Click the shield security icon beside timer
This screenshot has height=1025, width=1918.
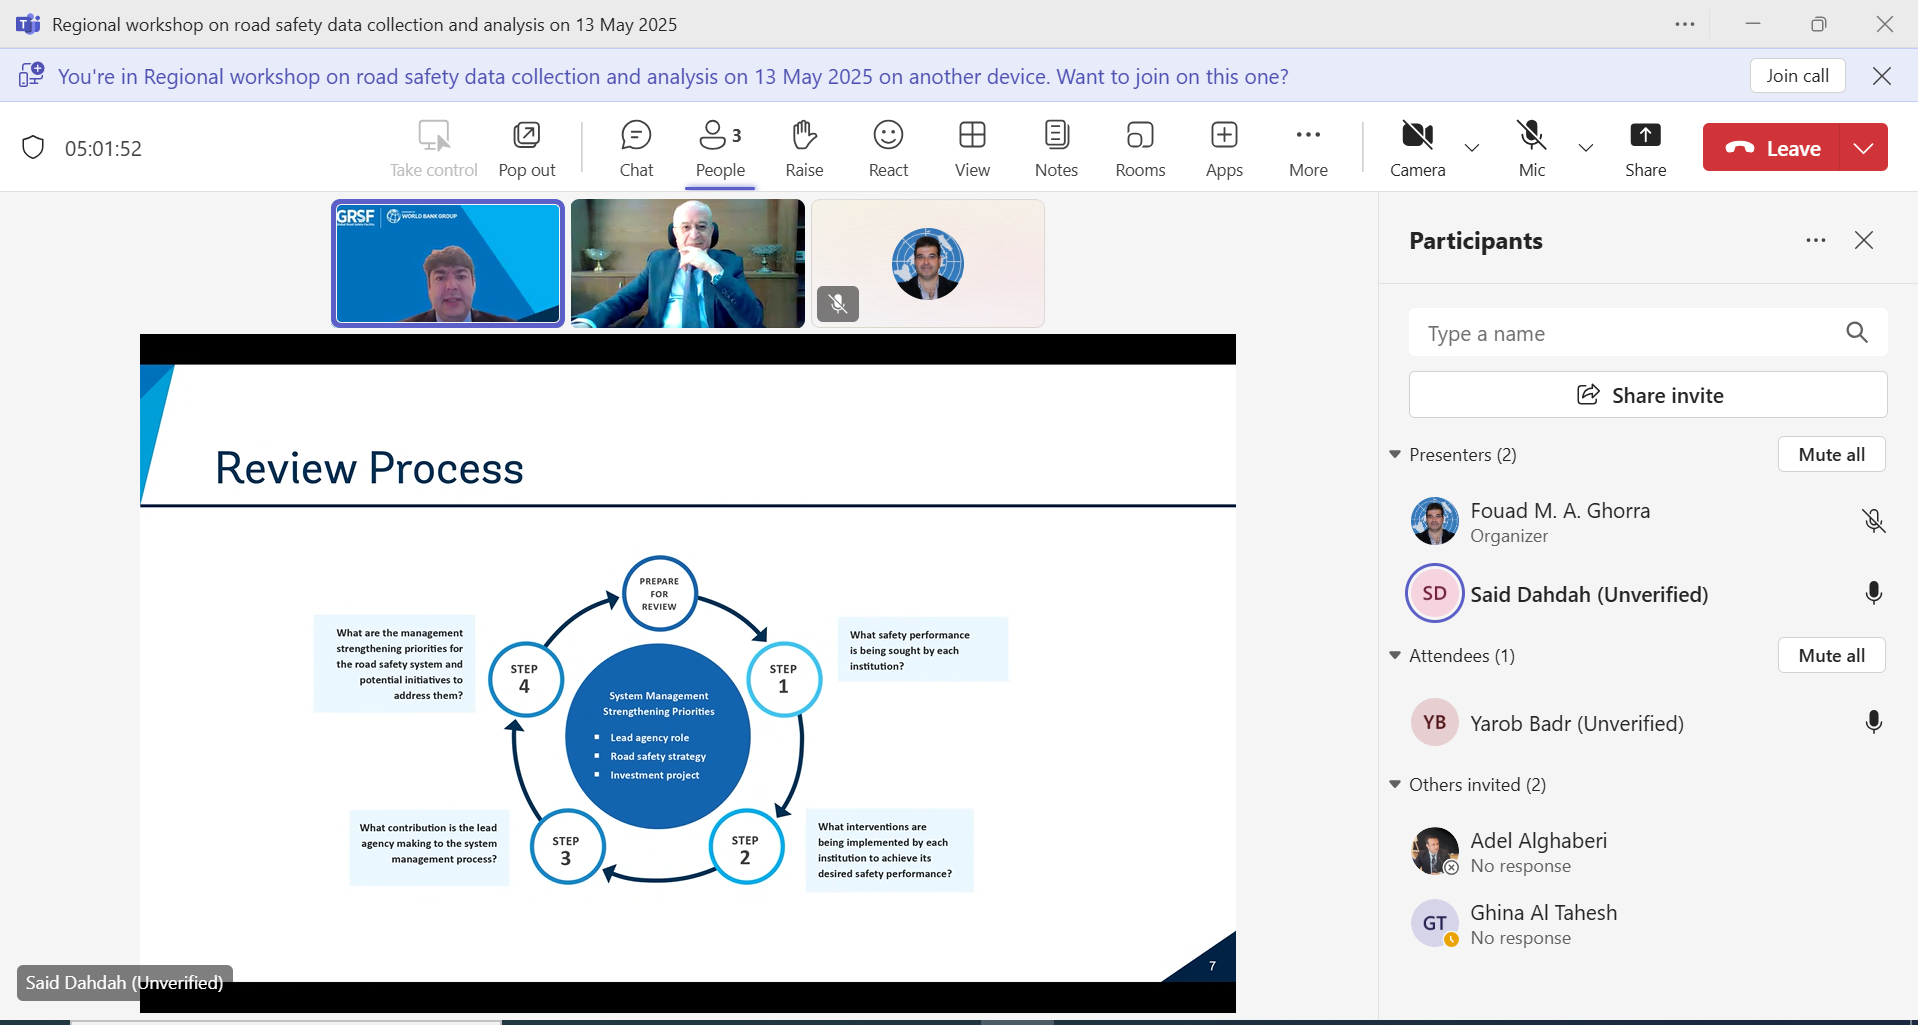coord(33,148)
